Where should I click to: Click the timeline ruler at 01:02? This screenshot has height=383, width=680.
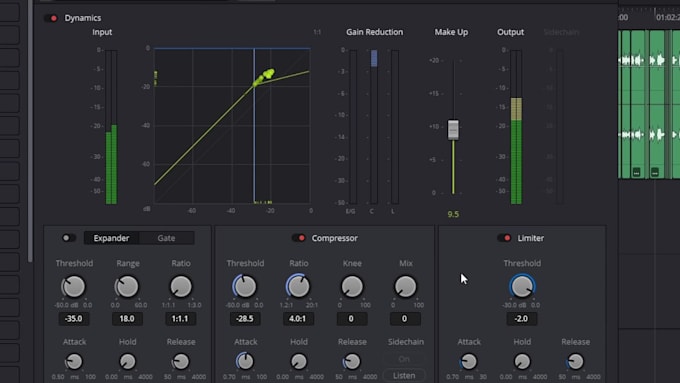[668, 17]
